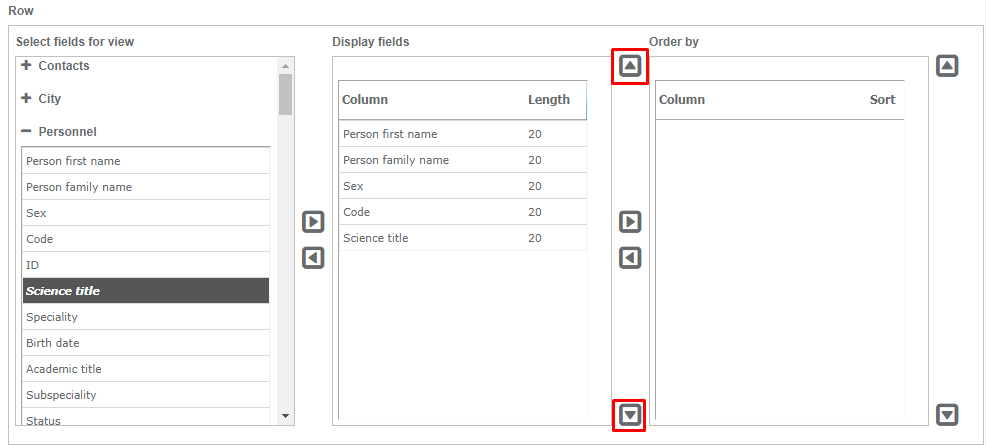Remove field from Order by list
This screenshot has height=446, width=986.
[x=630, y=258]
